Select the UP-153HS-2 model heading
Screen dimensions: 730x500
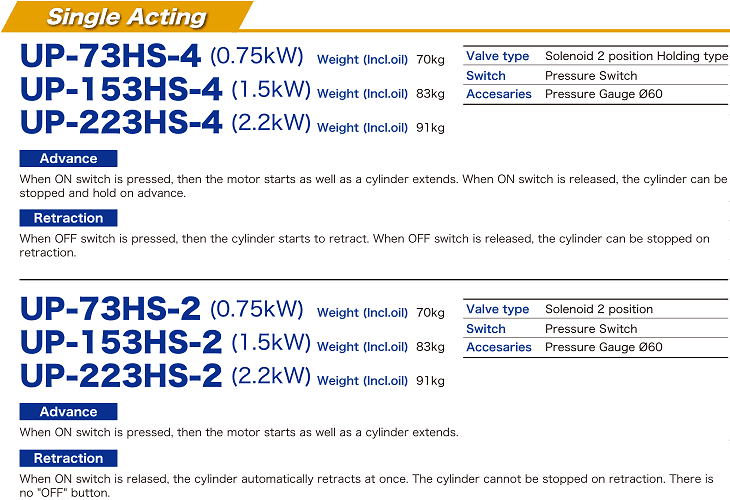(121, 343)
